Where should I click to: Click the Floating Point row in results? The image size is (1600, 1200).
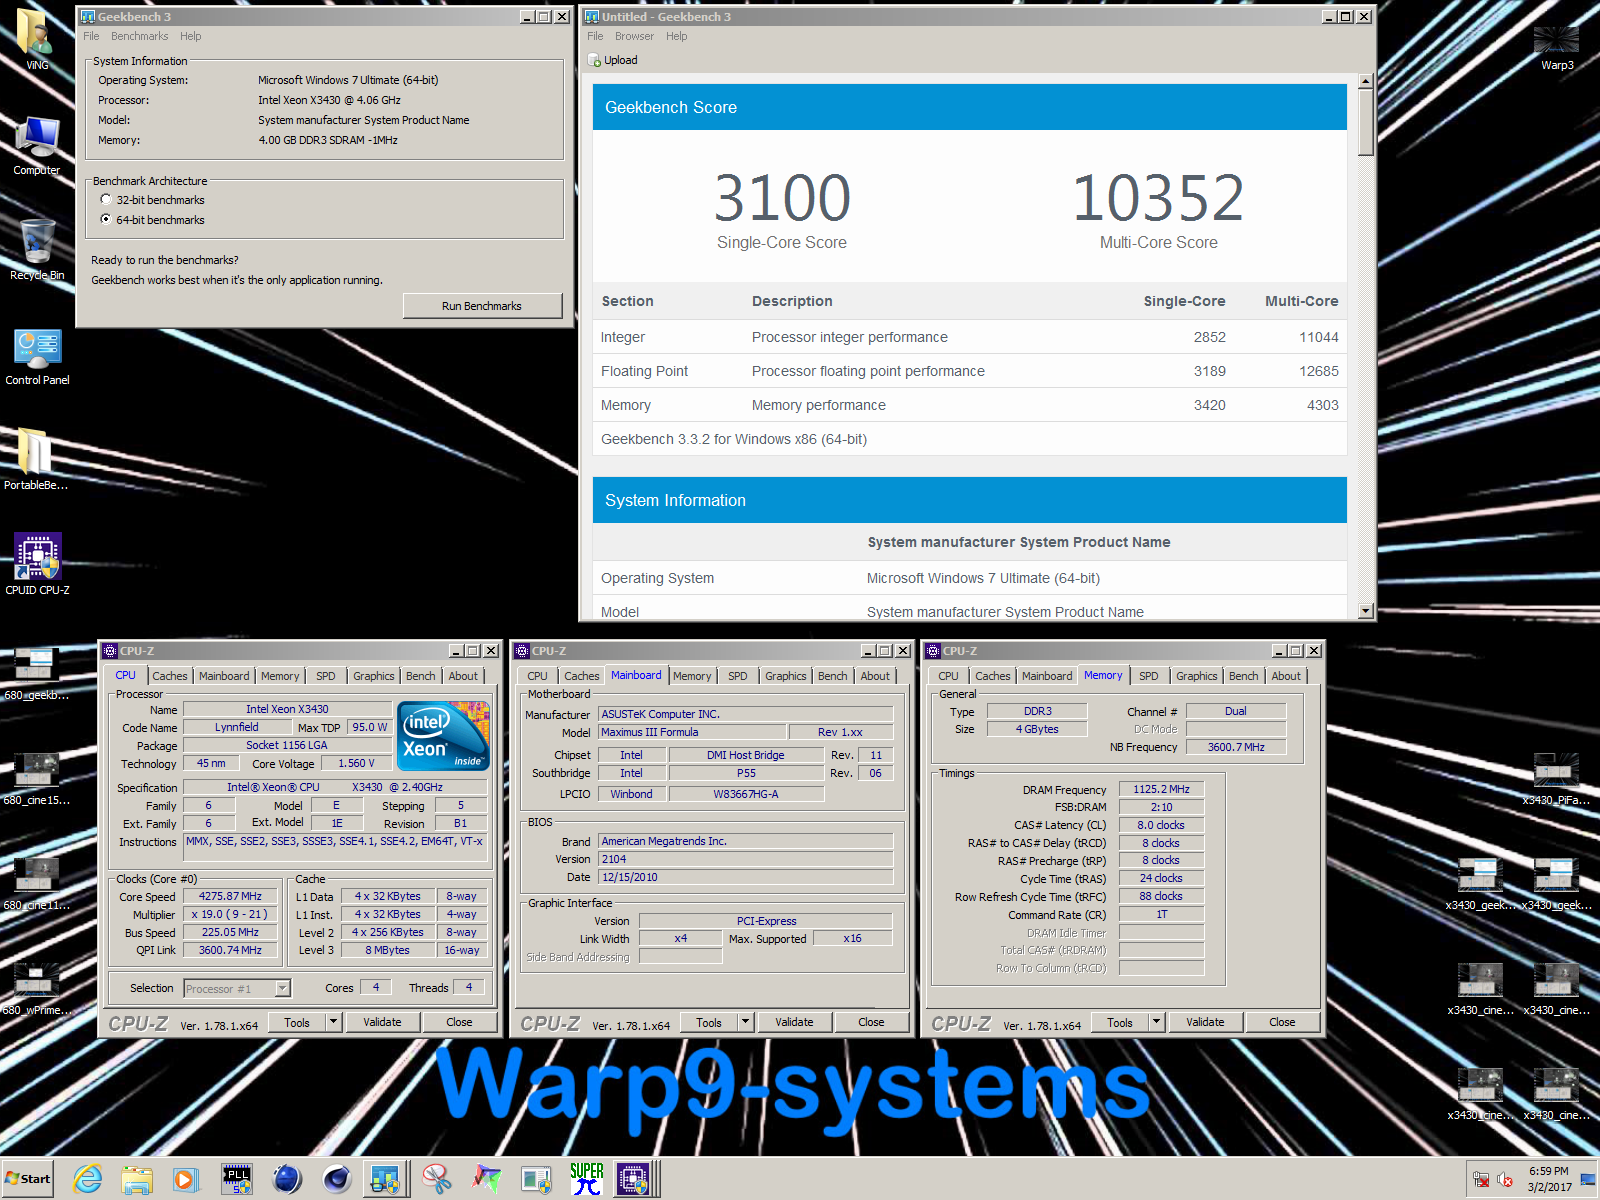coord(969,371)
